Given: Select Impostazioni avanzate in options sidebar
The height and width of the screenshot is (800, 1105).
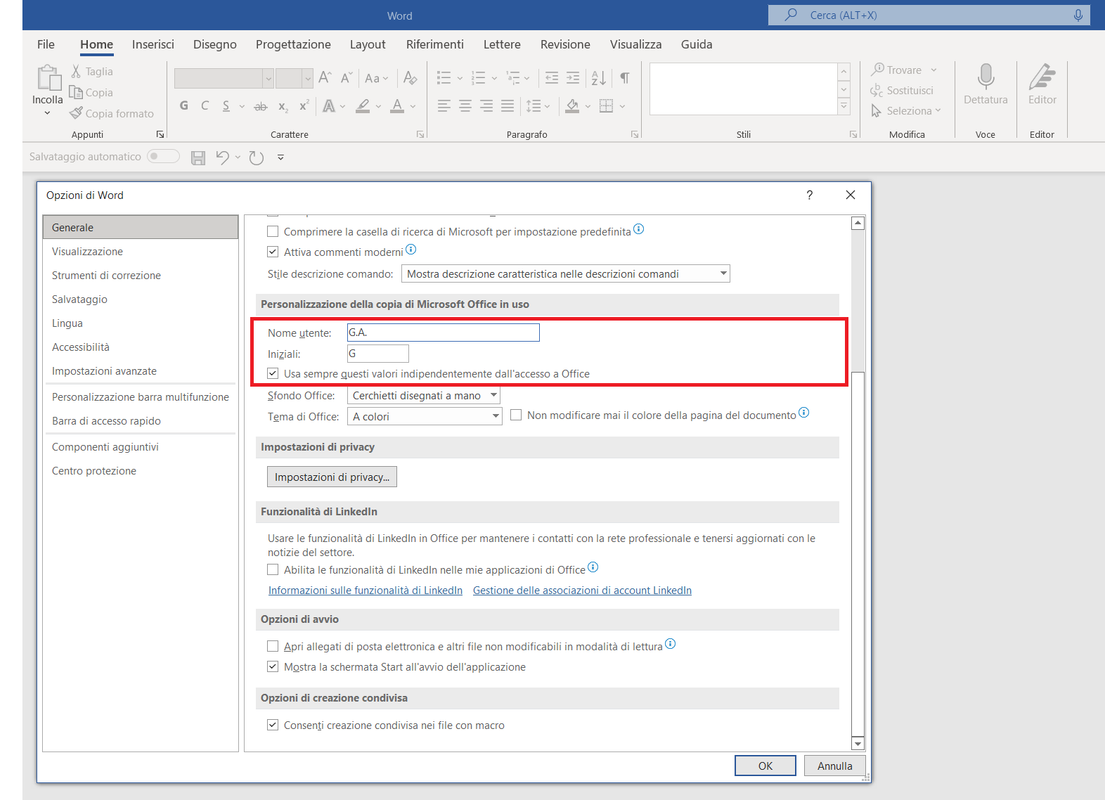Looking at the screenshot, I should 140,371.
